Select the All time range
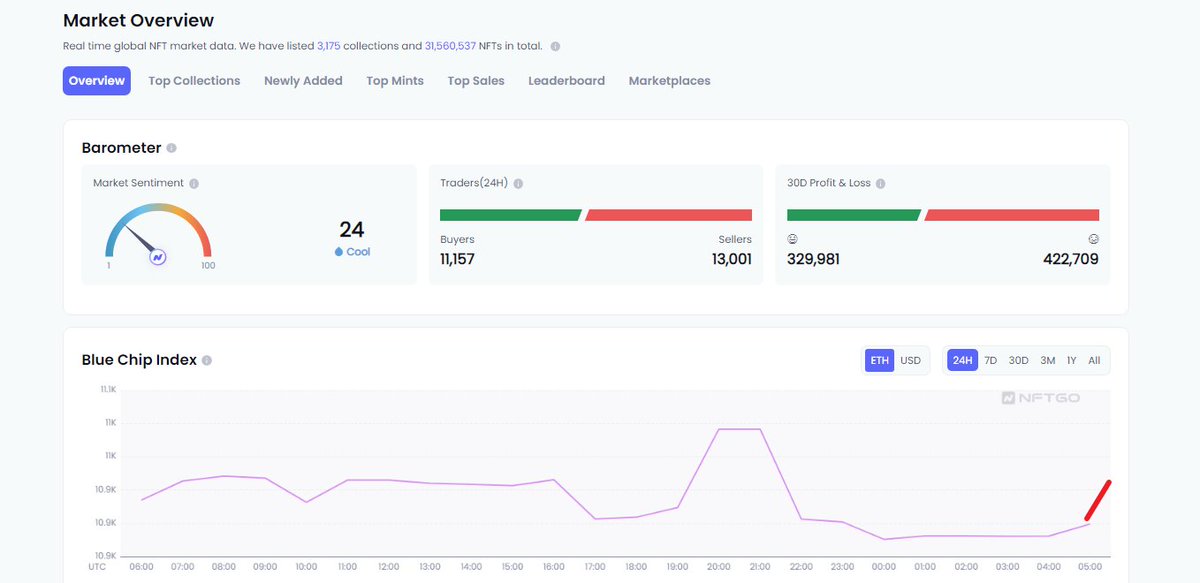Viewport: 1200px width, 583px height. point(1094,360)
